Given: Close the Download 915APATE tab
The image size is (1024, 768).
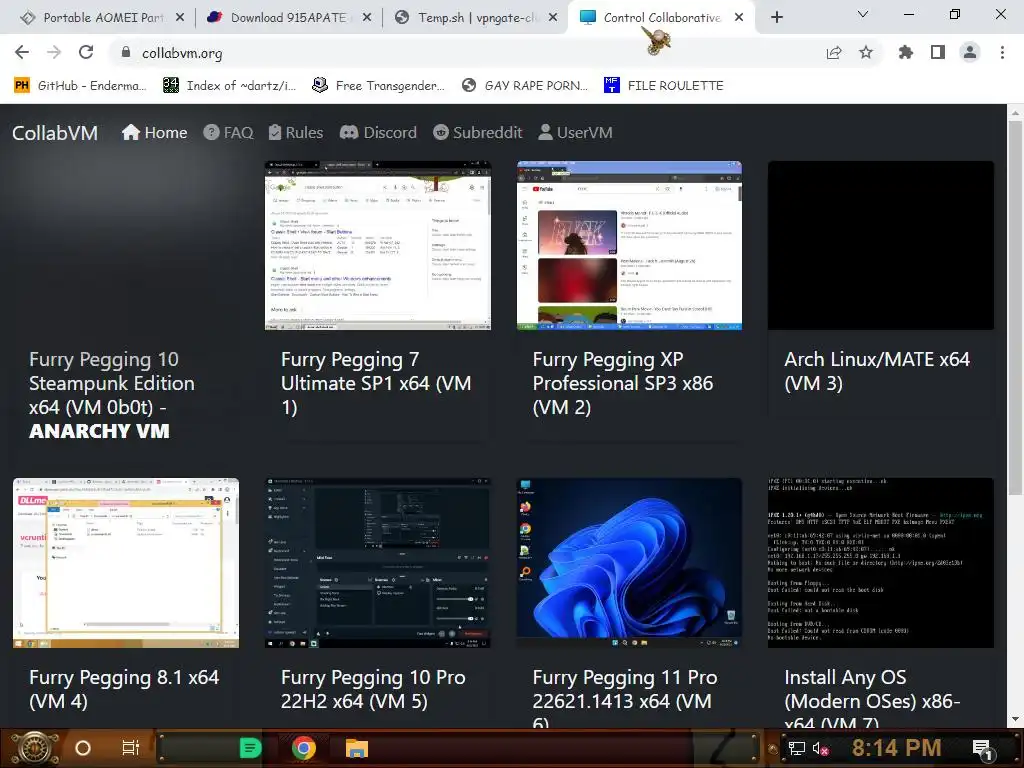Looking at the screenshot, I should [367, 18].
